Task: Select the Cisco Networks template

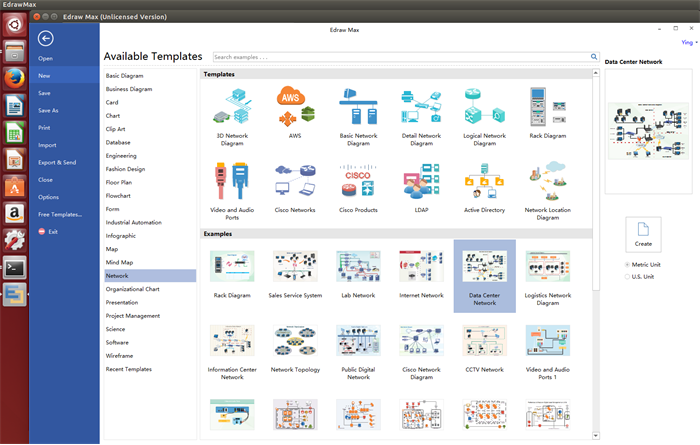Action: click(295, 187)
